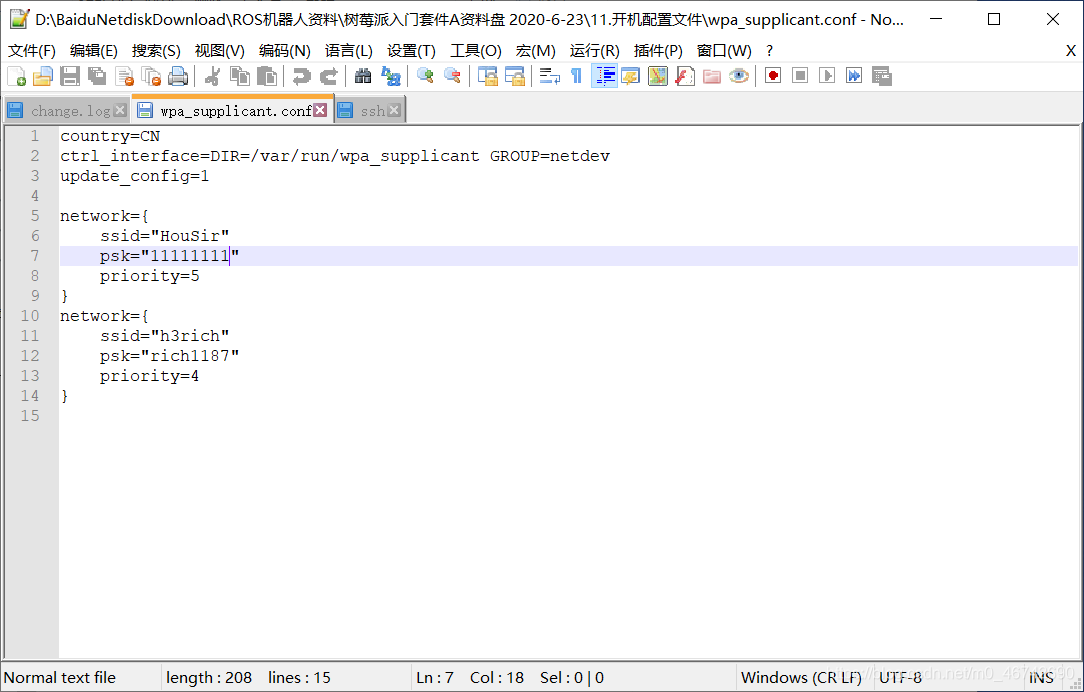This screenshot has width=1084, height=692.
Task: Open the 文件(F) menu
Action: coord(32,50)
